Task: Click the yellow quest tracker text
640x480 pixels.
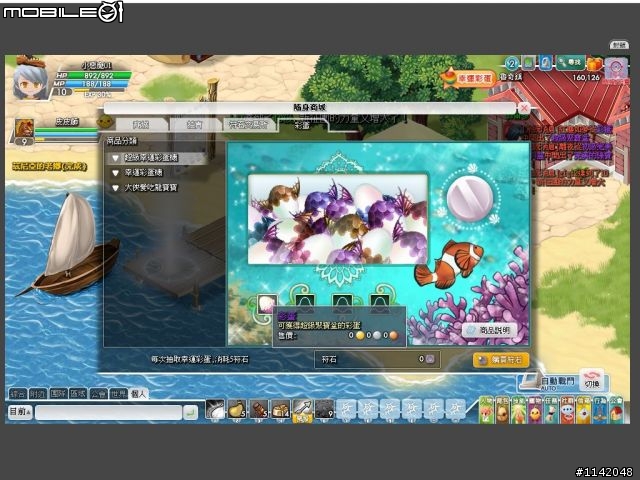Action: tap(49, 166)
